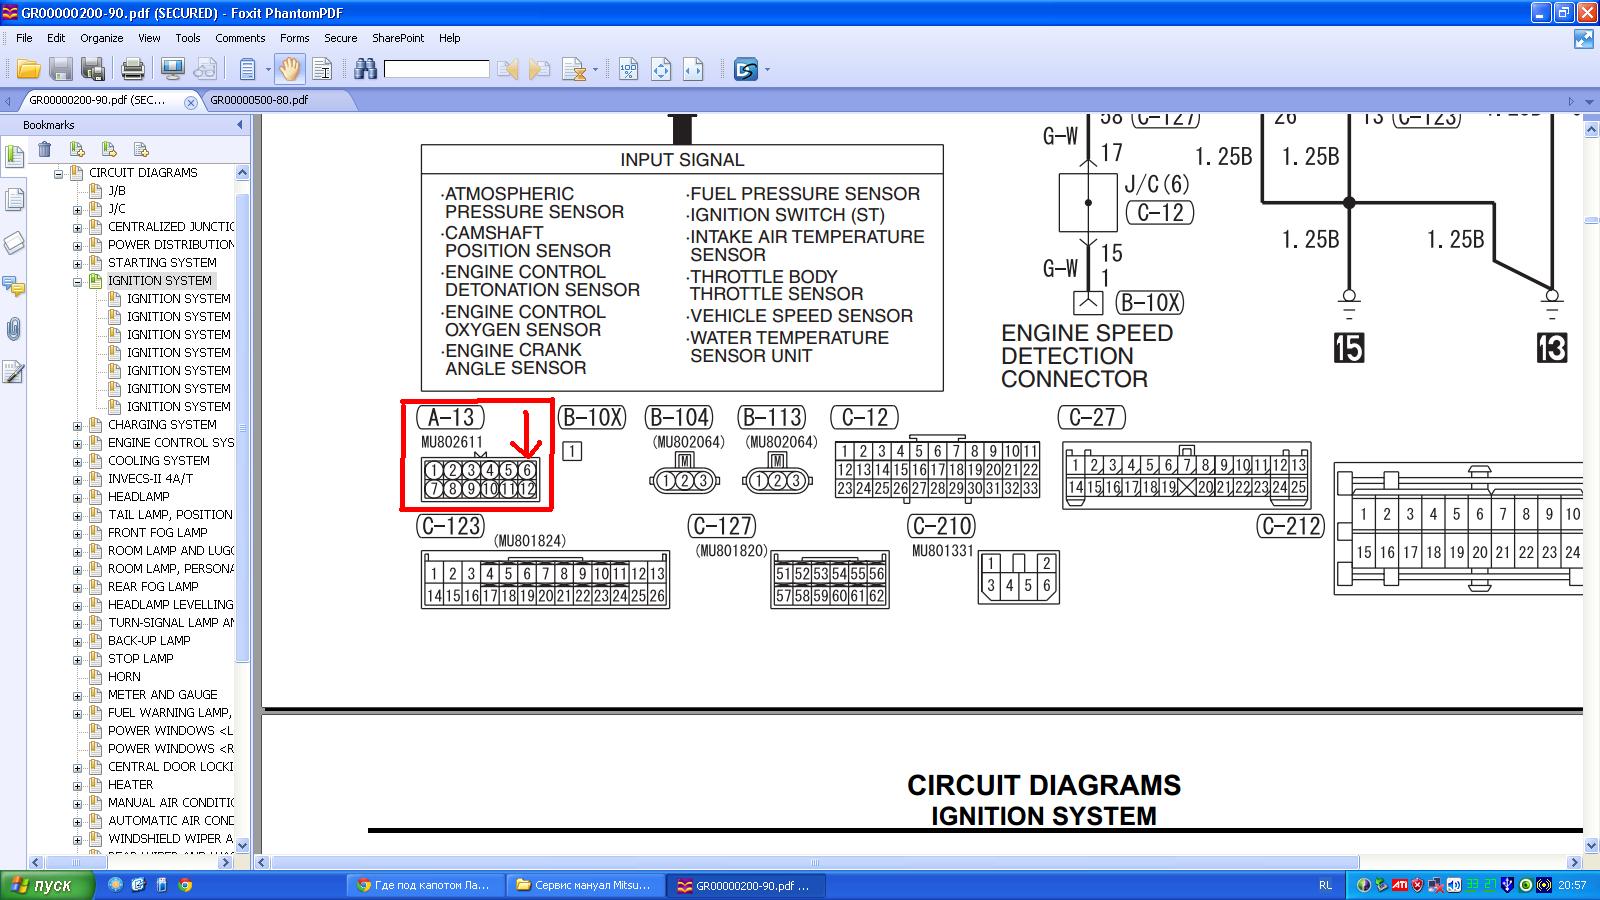This screenshot has height=900, width=1600.
Task: Switch to GR00000500-80.pdf tab
Action: tap(259, 100)
